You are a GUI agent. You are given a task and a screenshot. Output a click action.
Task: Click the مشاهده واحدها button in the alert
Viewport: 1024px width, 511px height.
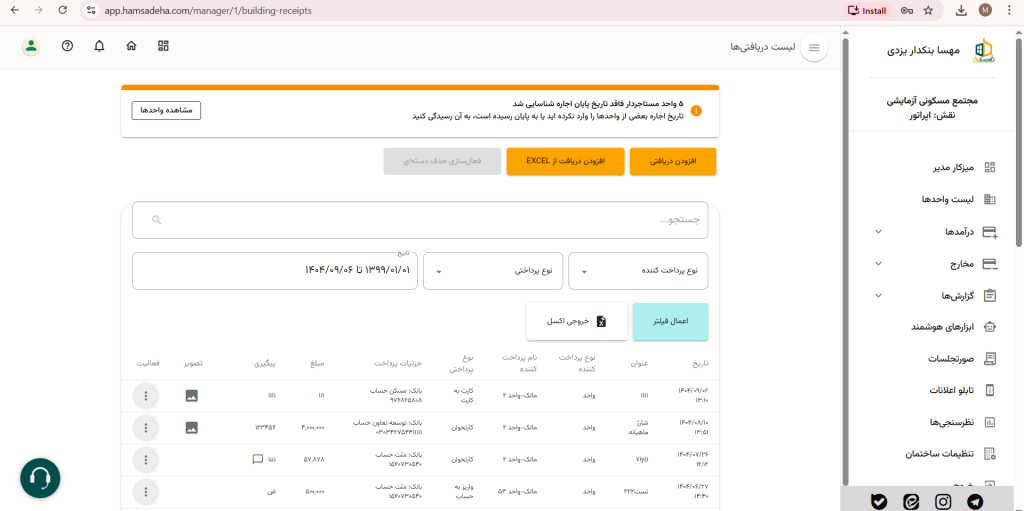167,110
